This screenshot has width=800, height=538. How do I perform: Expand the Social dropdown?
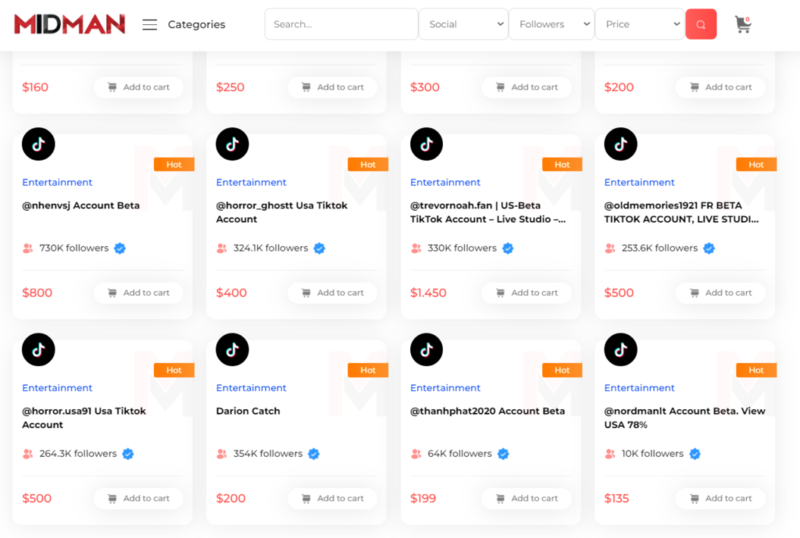click(x=463, y=24)
